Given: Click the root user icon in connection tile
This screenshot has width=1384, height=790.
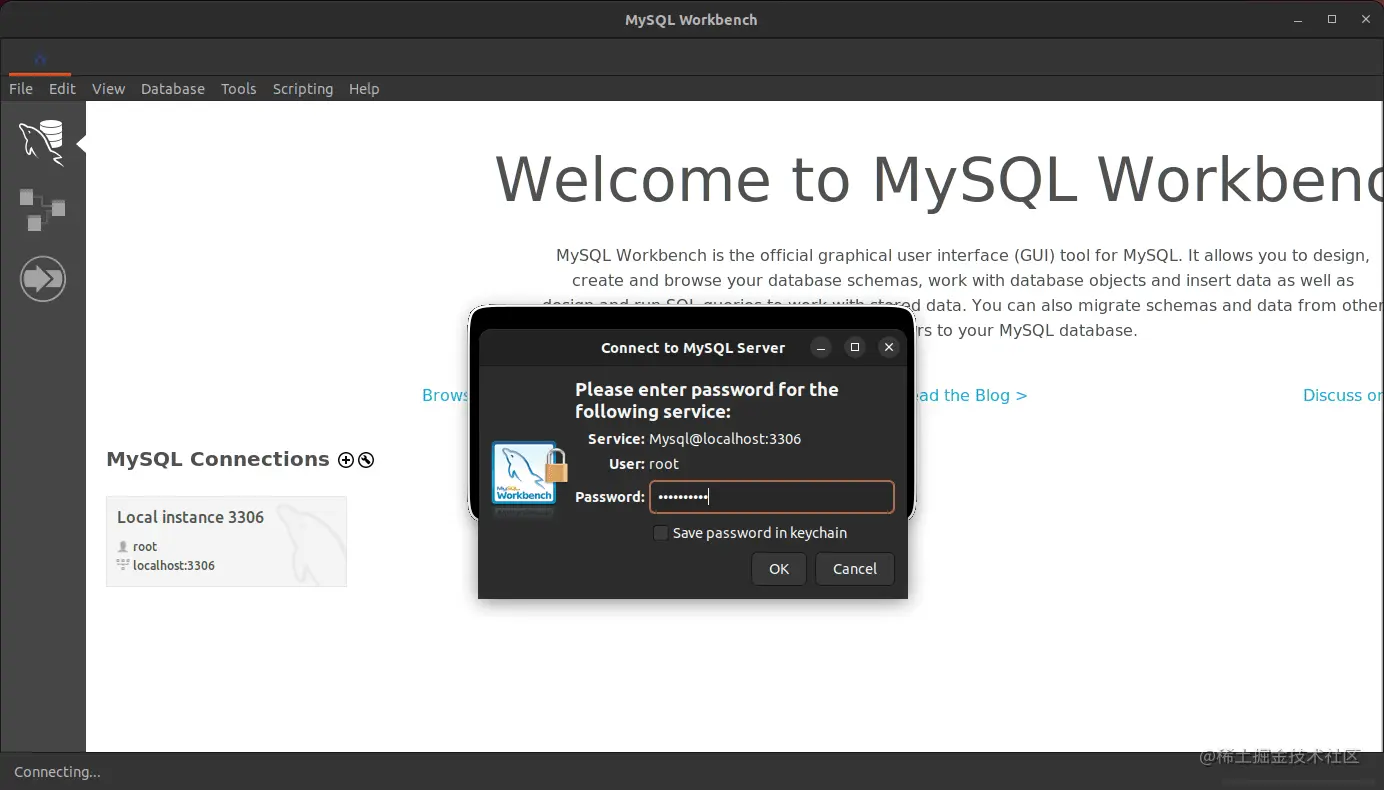Looking at the screenshot, I should pyautogui.click(x=123, y=547).
